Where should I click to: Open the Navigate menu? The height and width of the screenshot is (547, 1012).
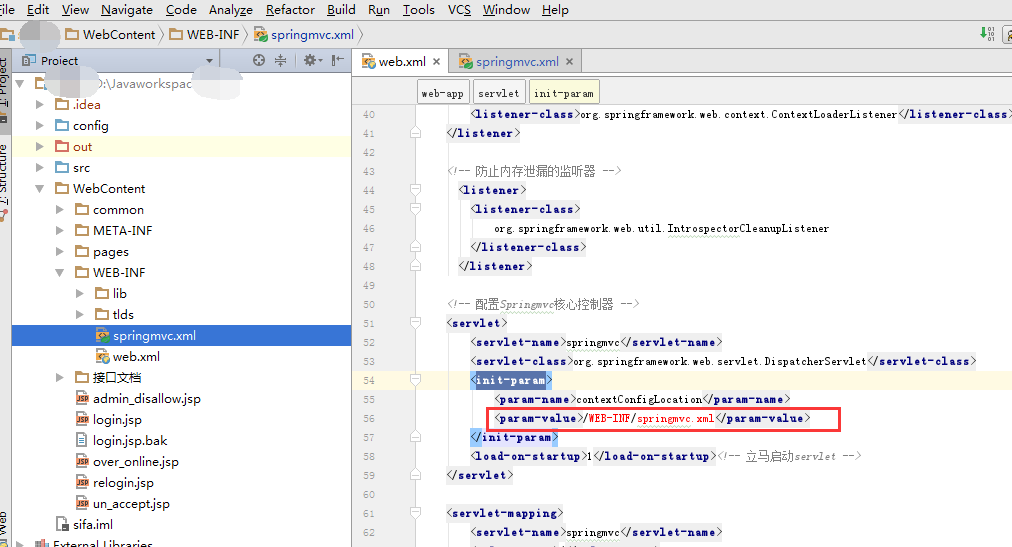click(127, 10)
